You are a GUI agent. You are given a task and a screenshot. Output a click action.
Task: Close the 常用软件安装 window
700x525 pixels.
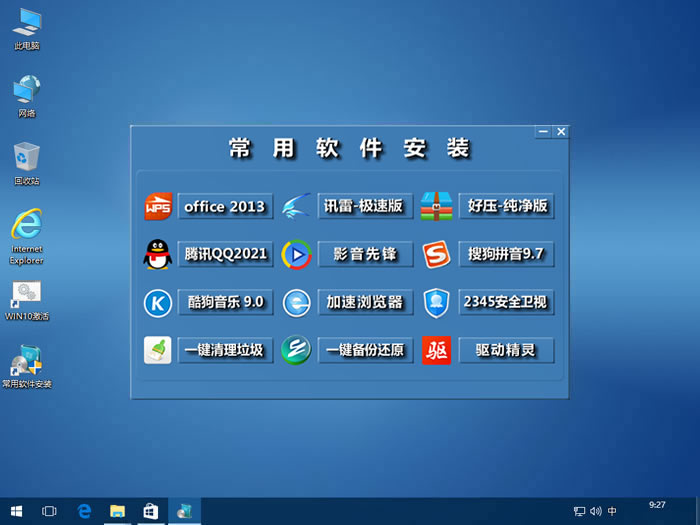(561, 132)
